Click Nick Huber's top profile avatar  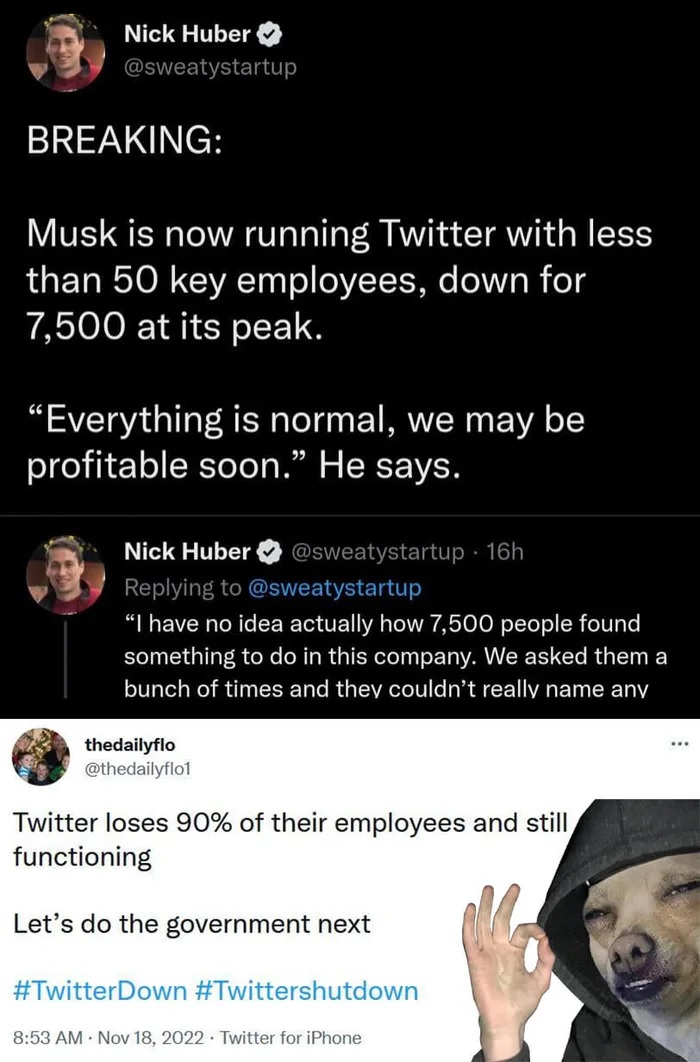[x=65, y=52]
